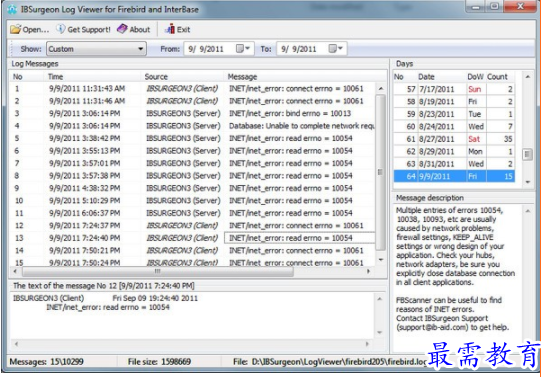Select log row 7 at 3:57:01 PM
Image resolution: width=549 pixels, height=386 pixels.
193,163
